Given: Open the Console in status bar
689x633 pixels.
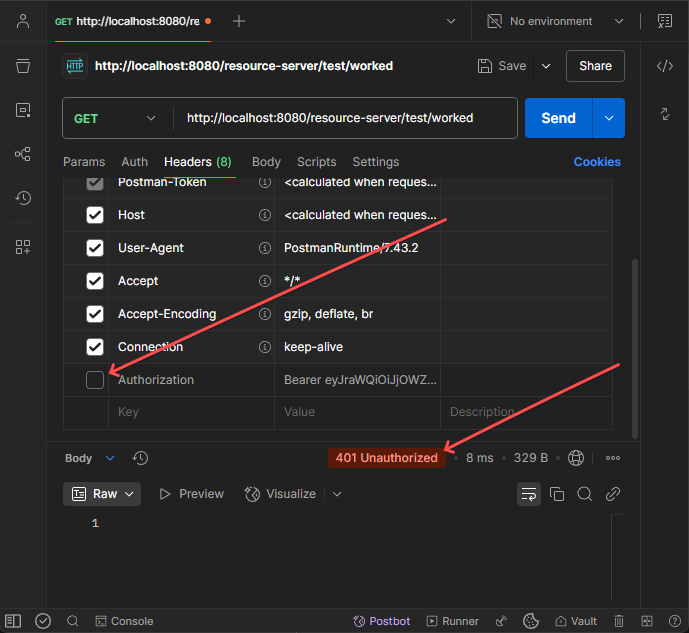Looking at the screenshot, I should [x=124, y=621].
